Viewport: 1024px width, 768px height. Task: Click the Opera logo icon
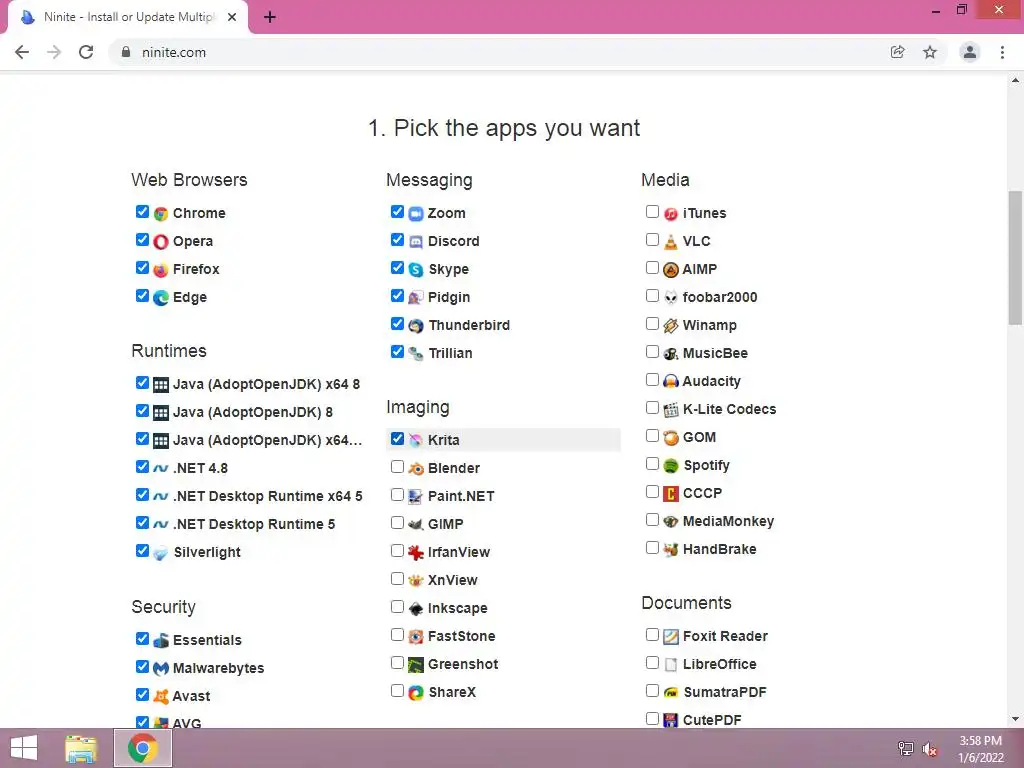tap(161, 242)
